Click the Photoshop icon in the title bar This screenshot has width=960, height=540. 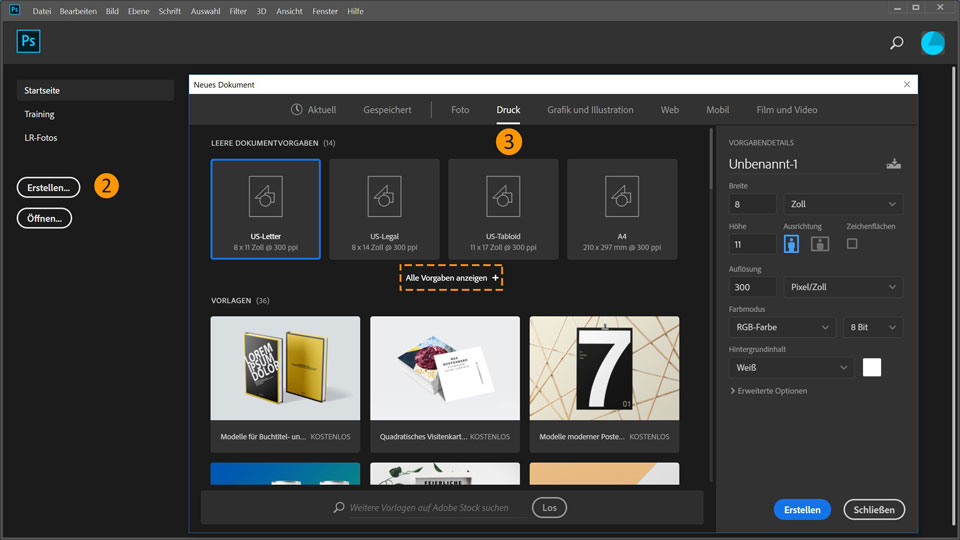[x=15, y=10]
